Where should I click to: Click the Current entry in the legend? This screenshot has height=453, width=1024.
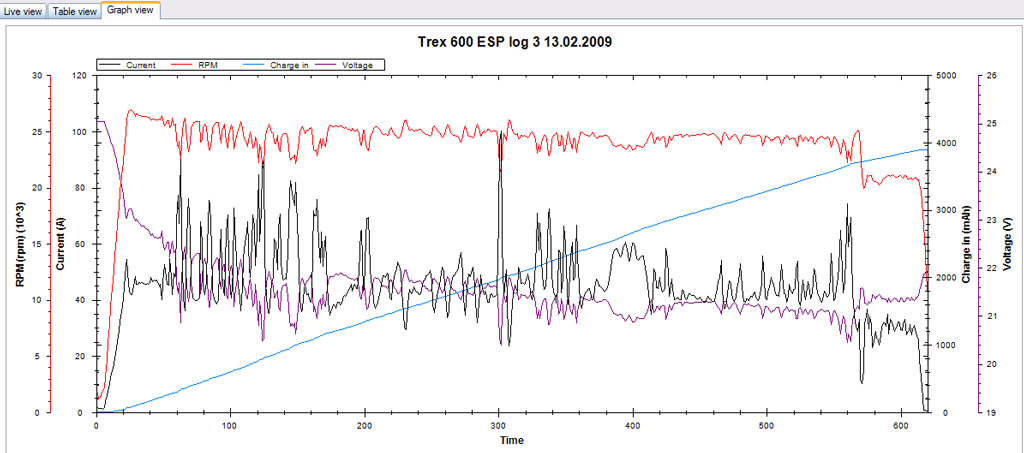coord(143,65)
